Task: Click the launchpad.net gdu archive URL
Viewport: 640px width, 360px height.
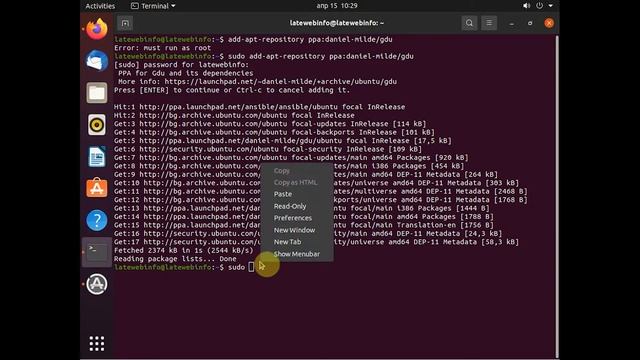Action: 280,82
